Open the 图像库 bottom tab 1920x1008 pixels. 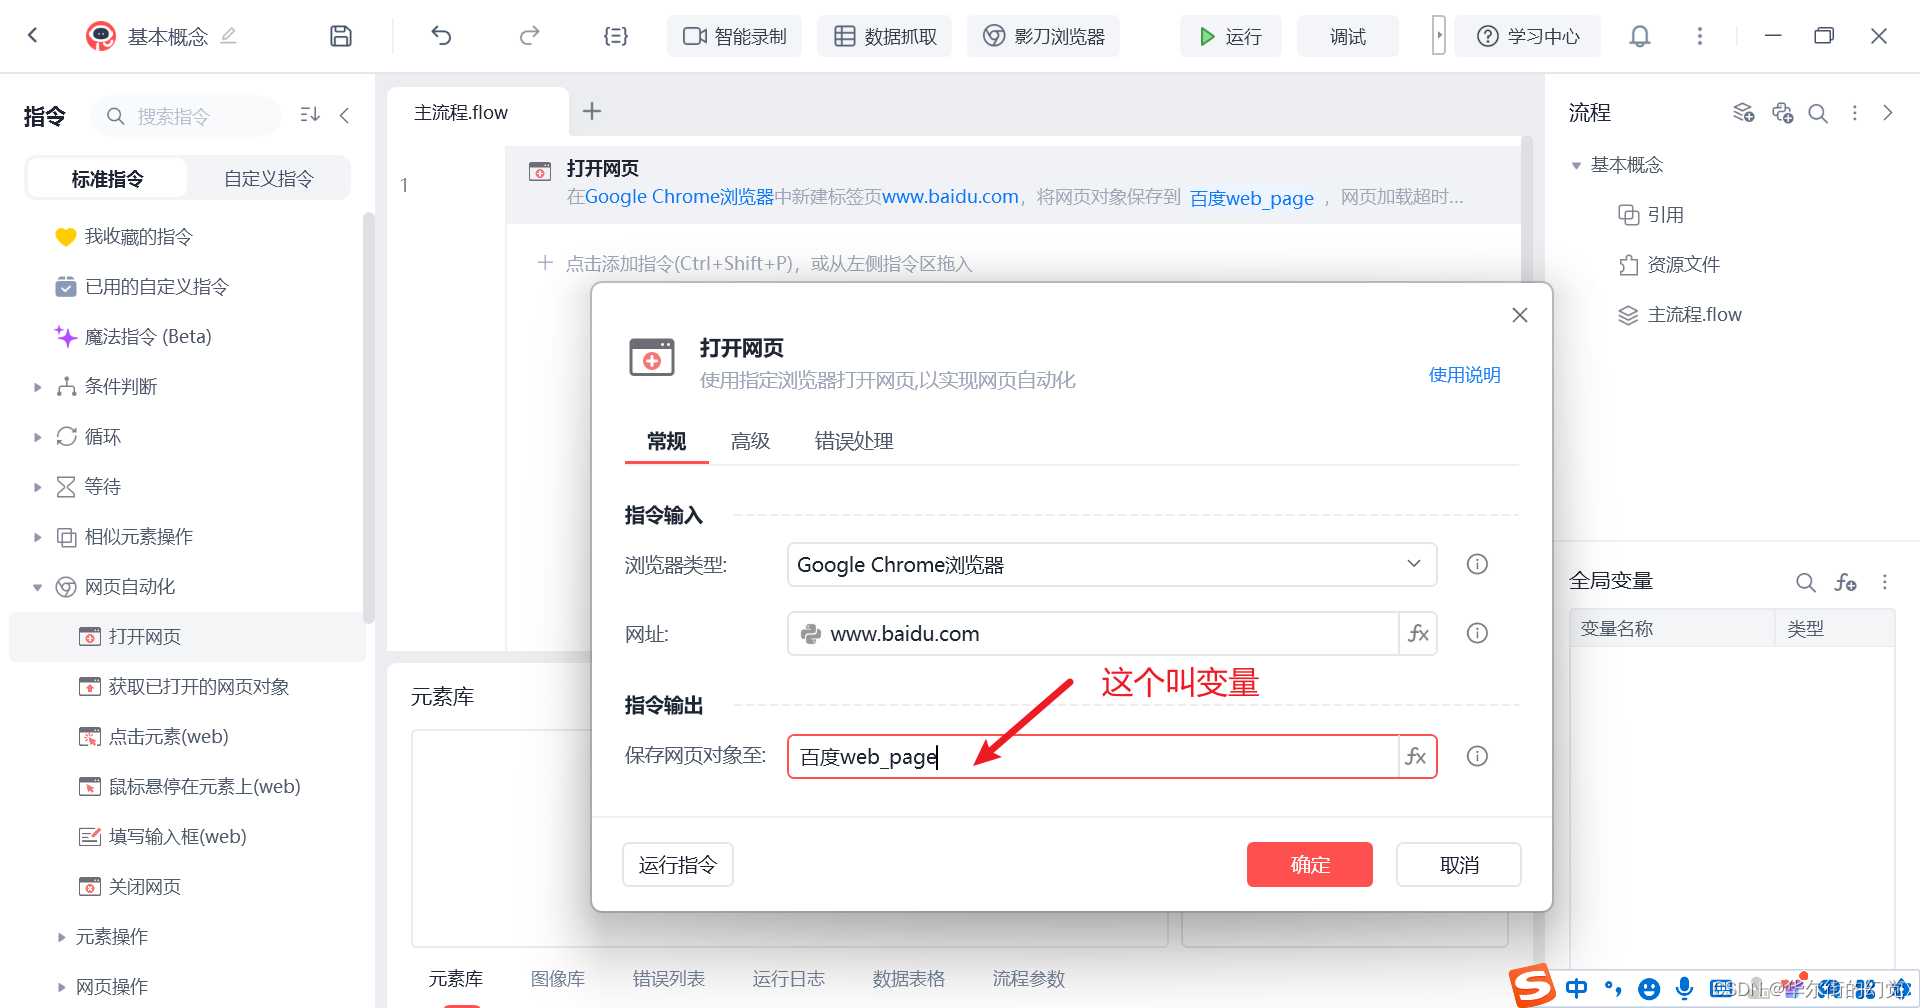557,978
